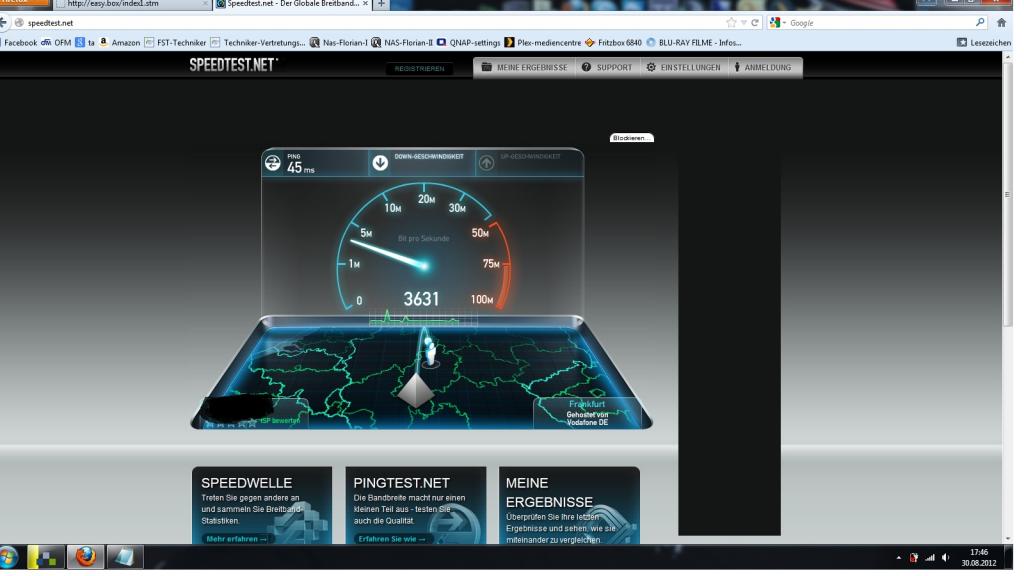This screenshot has width=1024, height=576.
Task: Click the search magnifier icon
Action: click(x=980, y=23)
